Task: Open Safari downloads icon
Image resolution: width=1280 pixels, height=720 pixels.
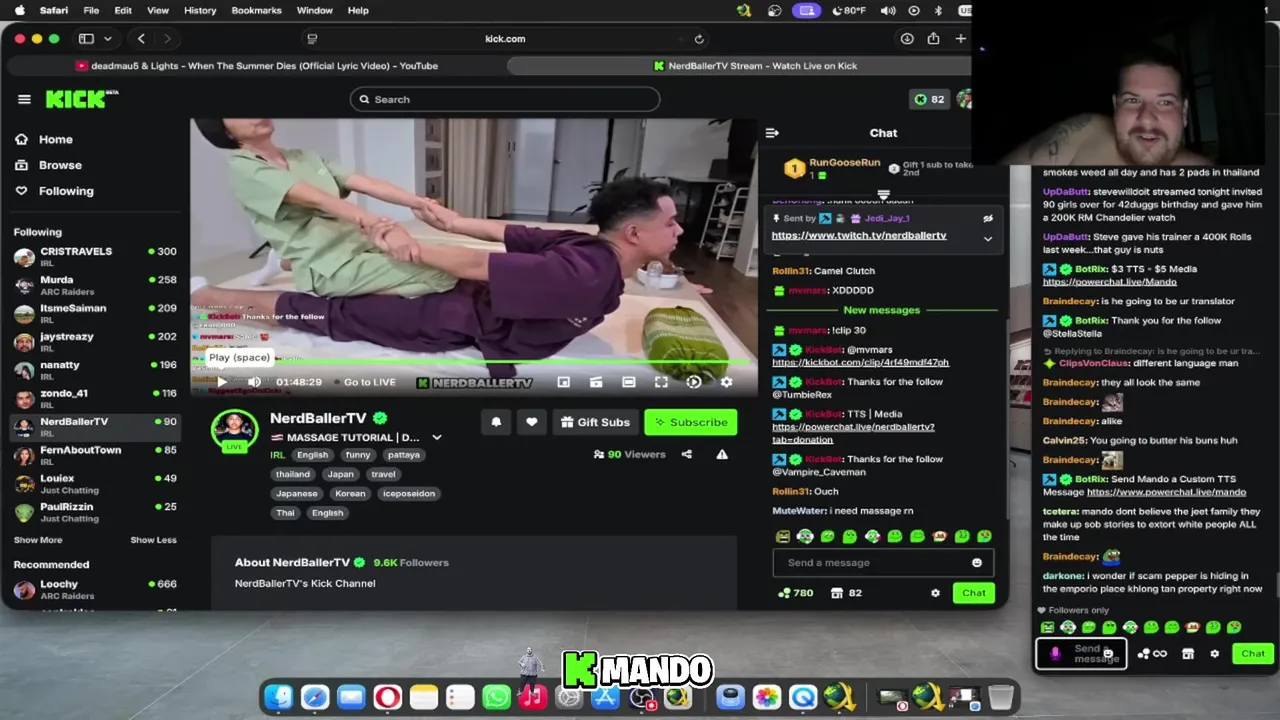Action: [907, 39]
